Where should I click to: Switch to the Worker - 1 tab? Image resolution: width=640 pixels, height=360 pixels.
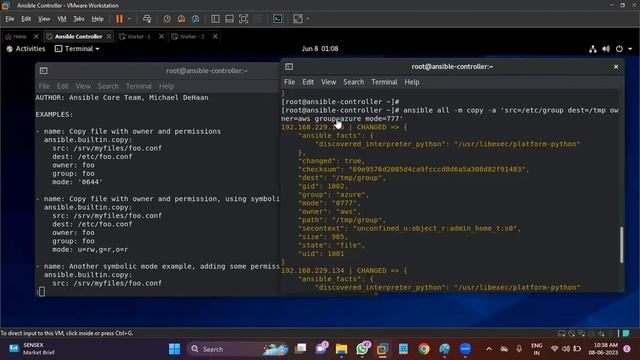click(139, 36)
